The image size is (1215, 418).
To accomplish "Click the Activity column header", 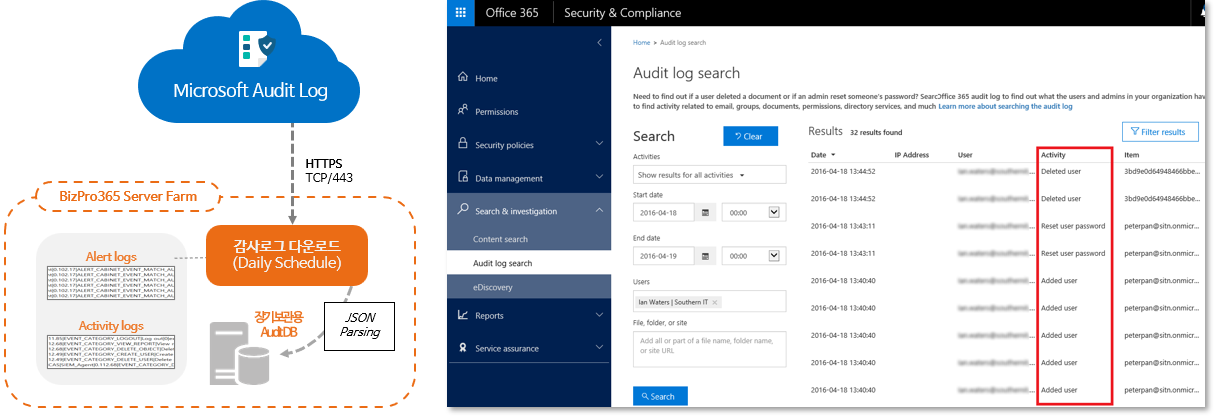I will pos(1052,155).
